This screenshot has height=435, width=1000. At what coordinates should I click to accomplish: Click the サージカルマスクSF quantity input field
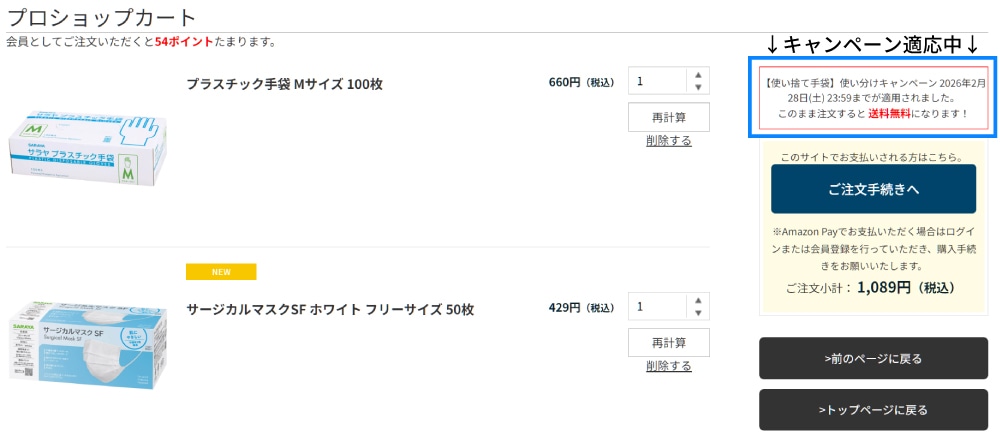point(658,307)
